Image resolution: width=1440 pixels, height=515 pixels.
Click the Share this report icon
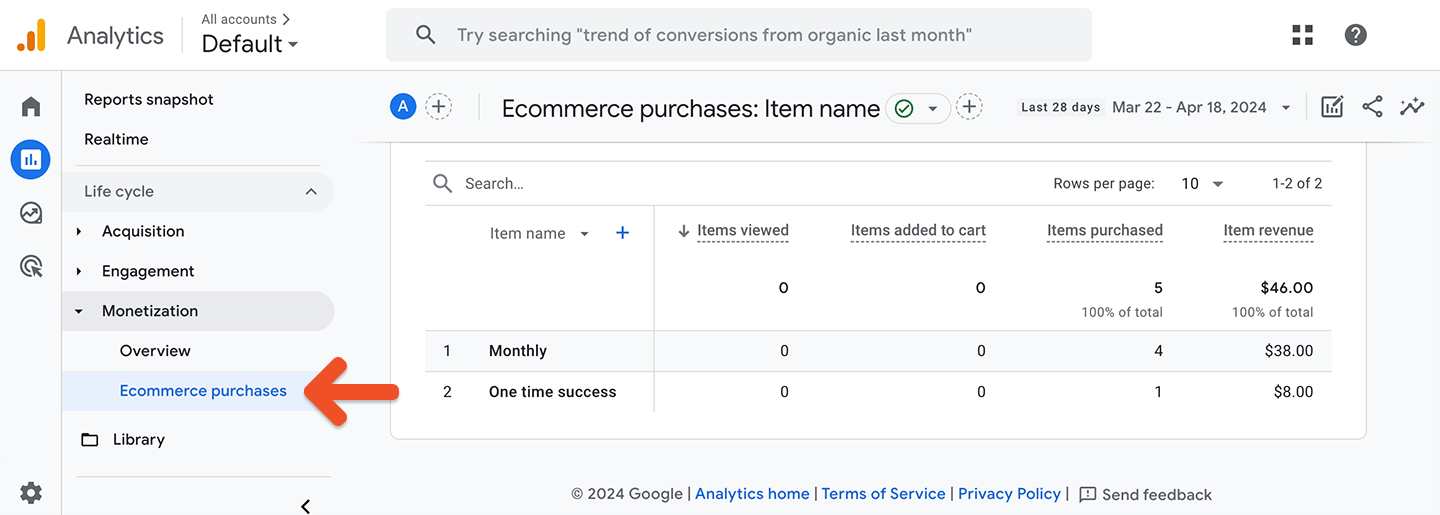point(1372,107)
